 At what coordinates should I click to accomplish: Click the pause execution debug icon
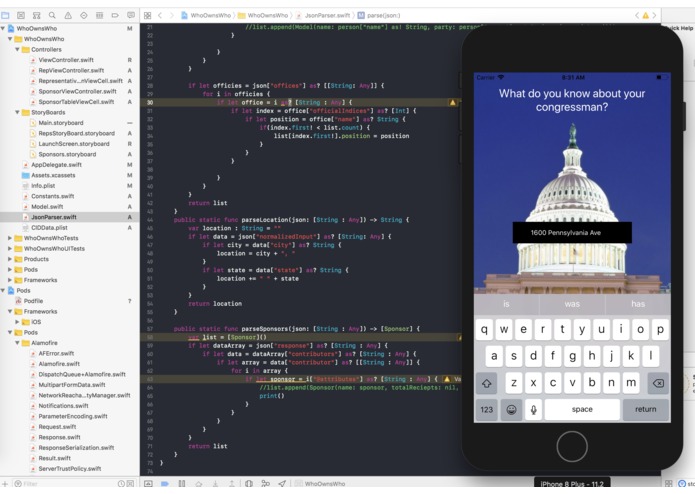pos(182,484)
